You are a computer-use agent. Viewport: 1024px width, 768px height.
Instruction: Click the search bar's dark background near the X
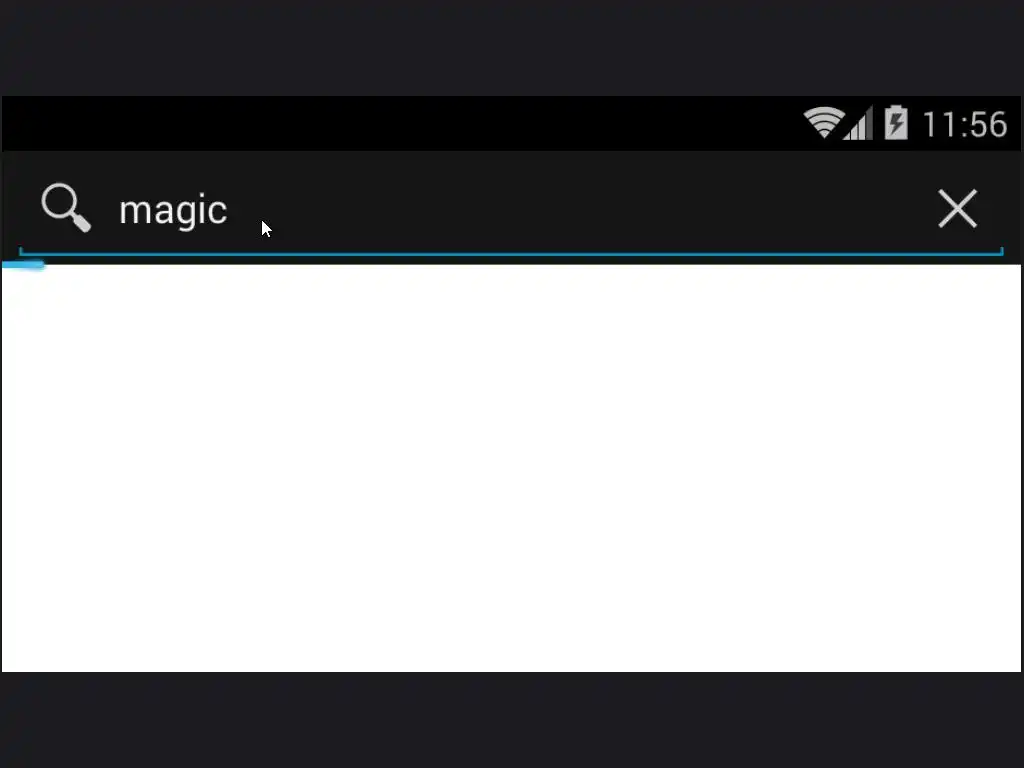coord(908,209)
